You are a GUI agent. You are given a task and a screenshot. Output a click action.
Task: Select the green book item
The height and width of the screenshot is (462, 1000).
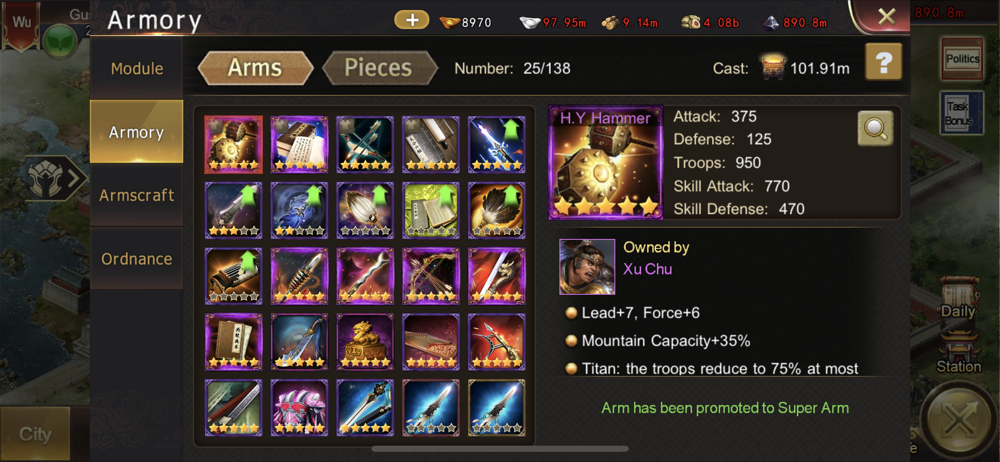coord(430,210)
